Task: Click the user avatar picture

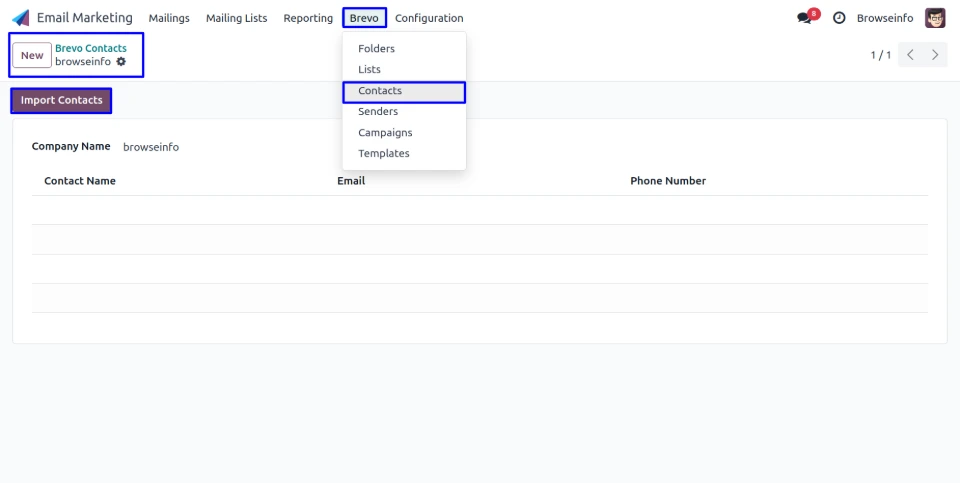Action: coord(935,18)
